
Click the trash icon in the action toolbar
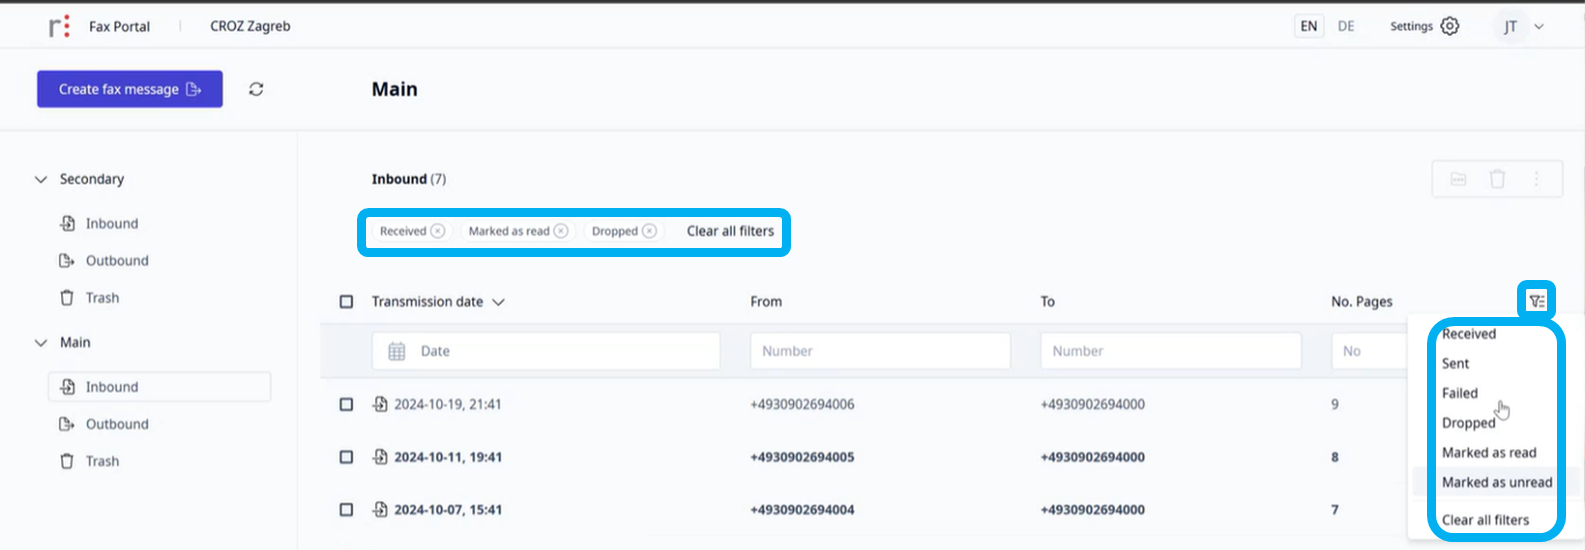point(1497,179)
